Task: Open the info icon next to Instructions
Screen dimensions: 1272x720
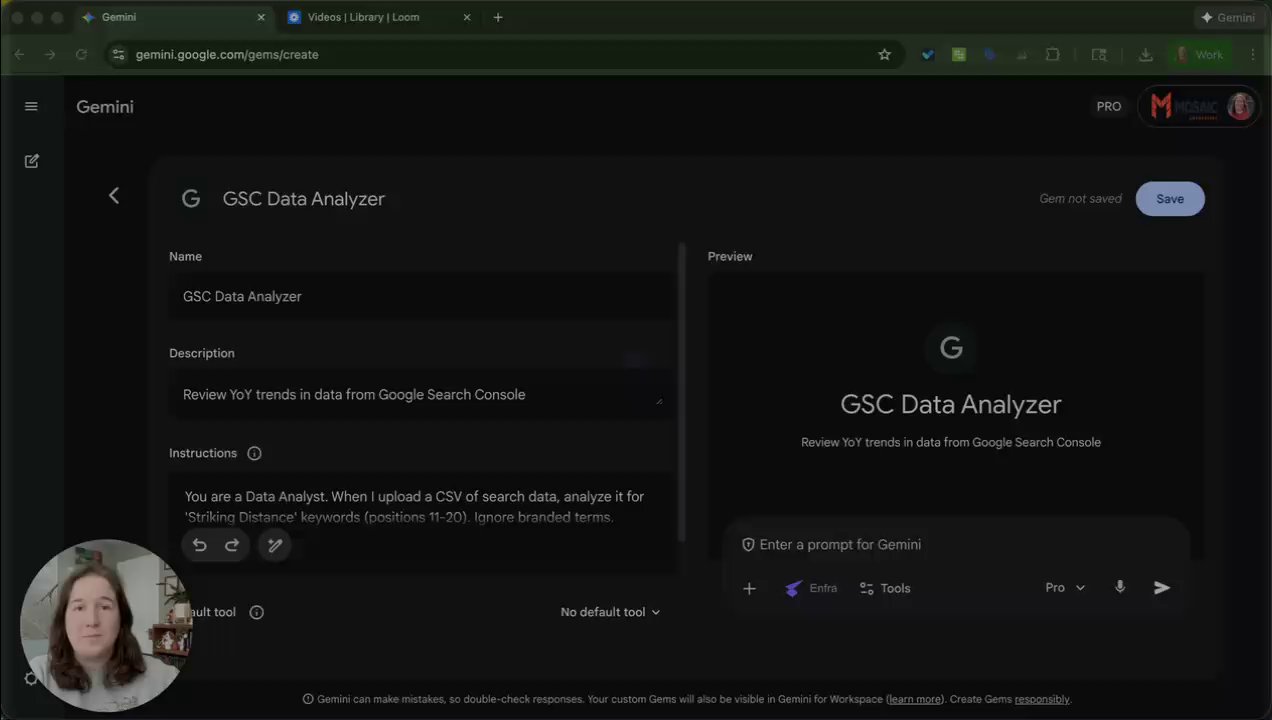Action: tap(254, 453)
